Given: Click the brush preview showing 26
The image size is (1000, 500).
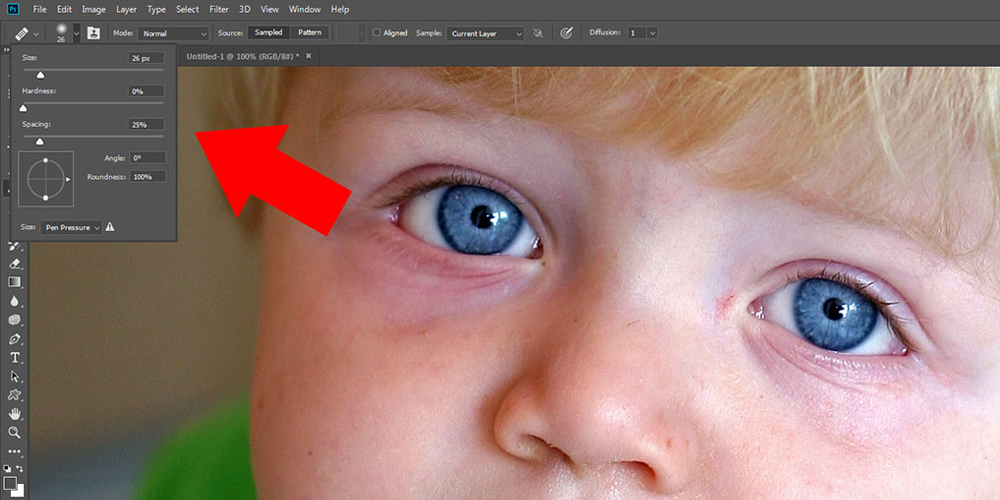Looking at the screenshot, I should [61, 33].
